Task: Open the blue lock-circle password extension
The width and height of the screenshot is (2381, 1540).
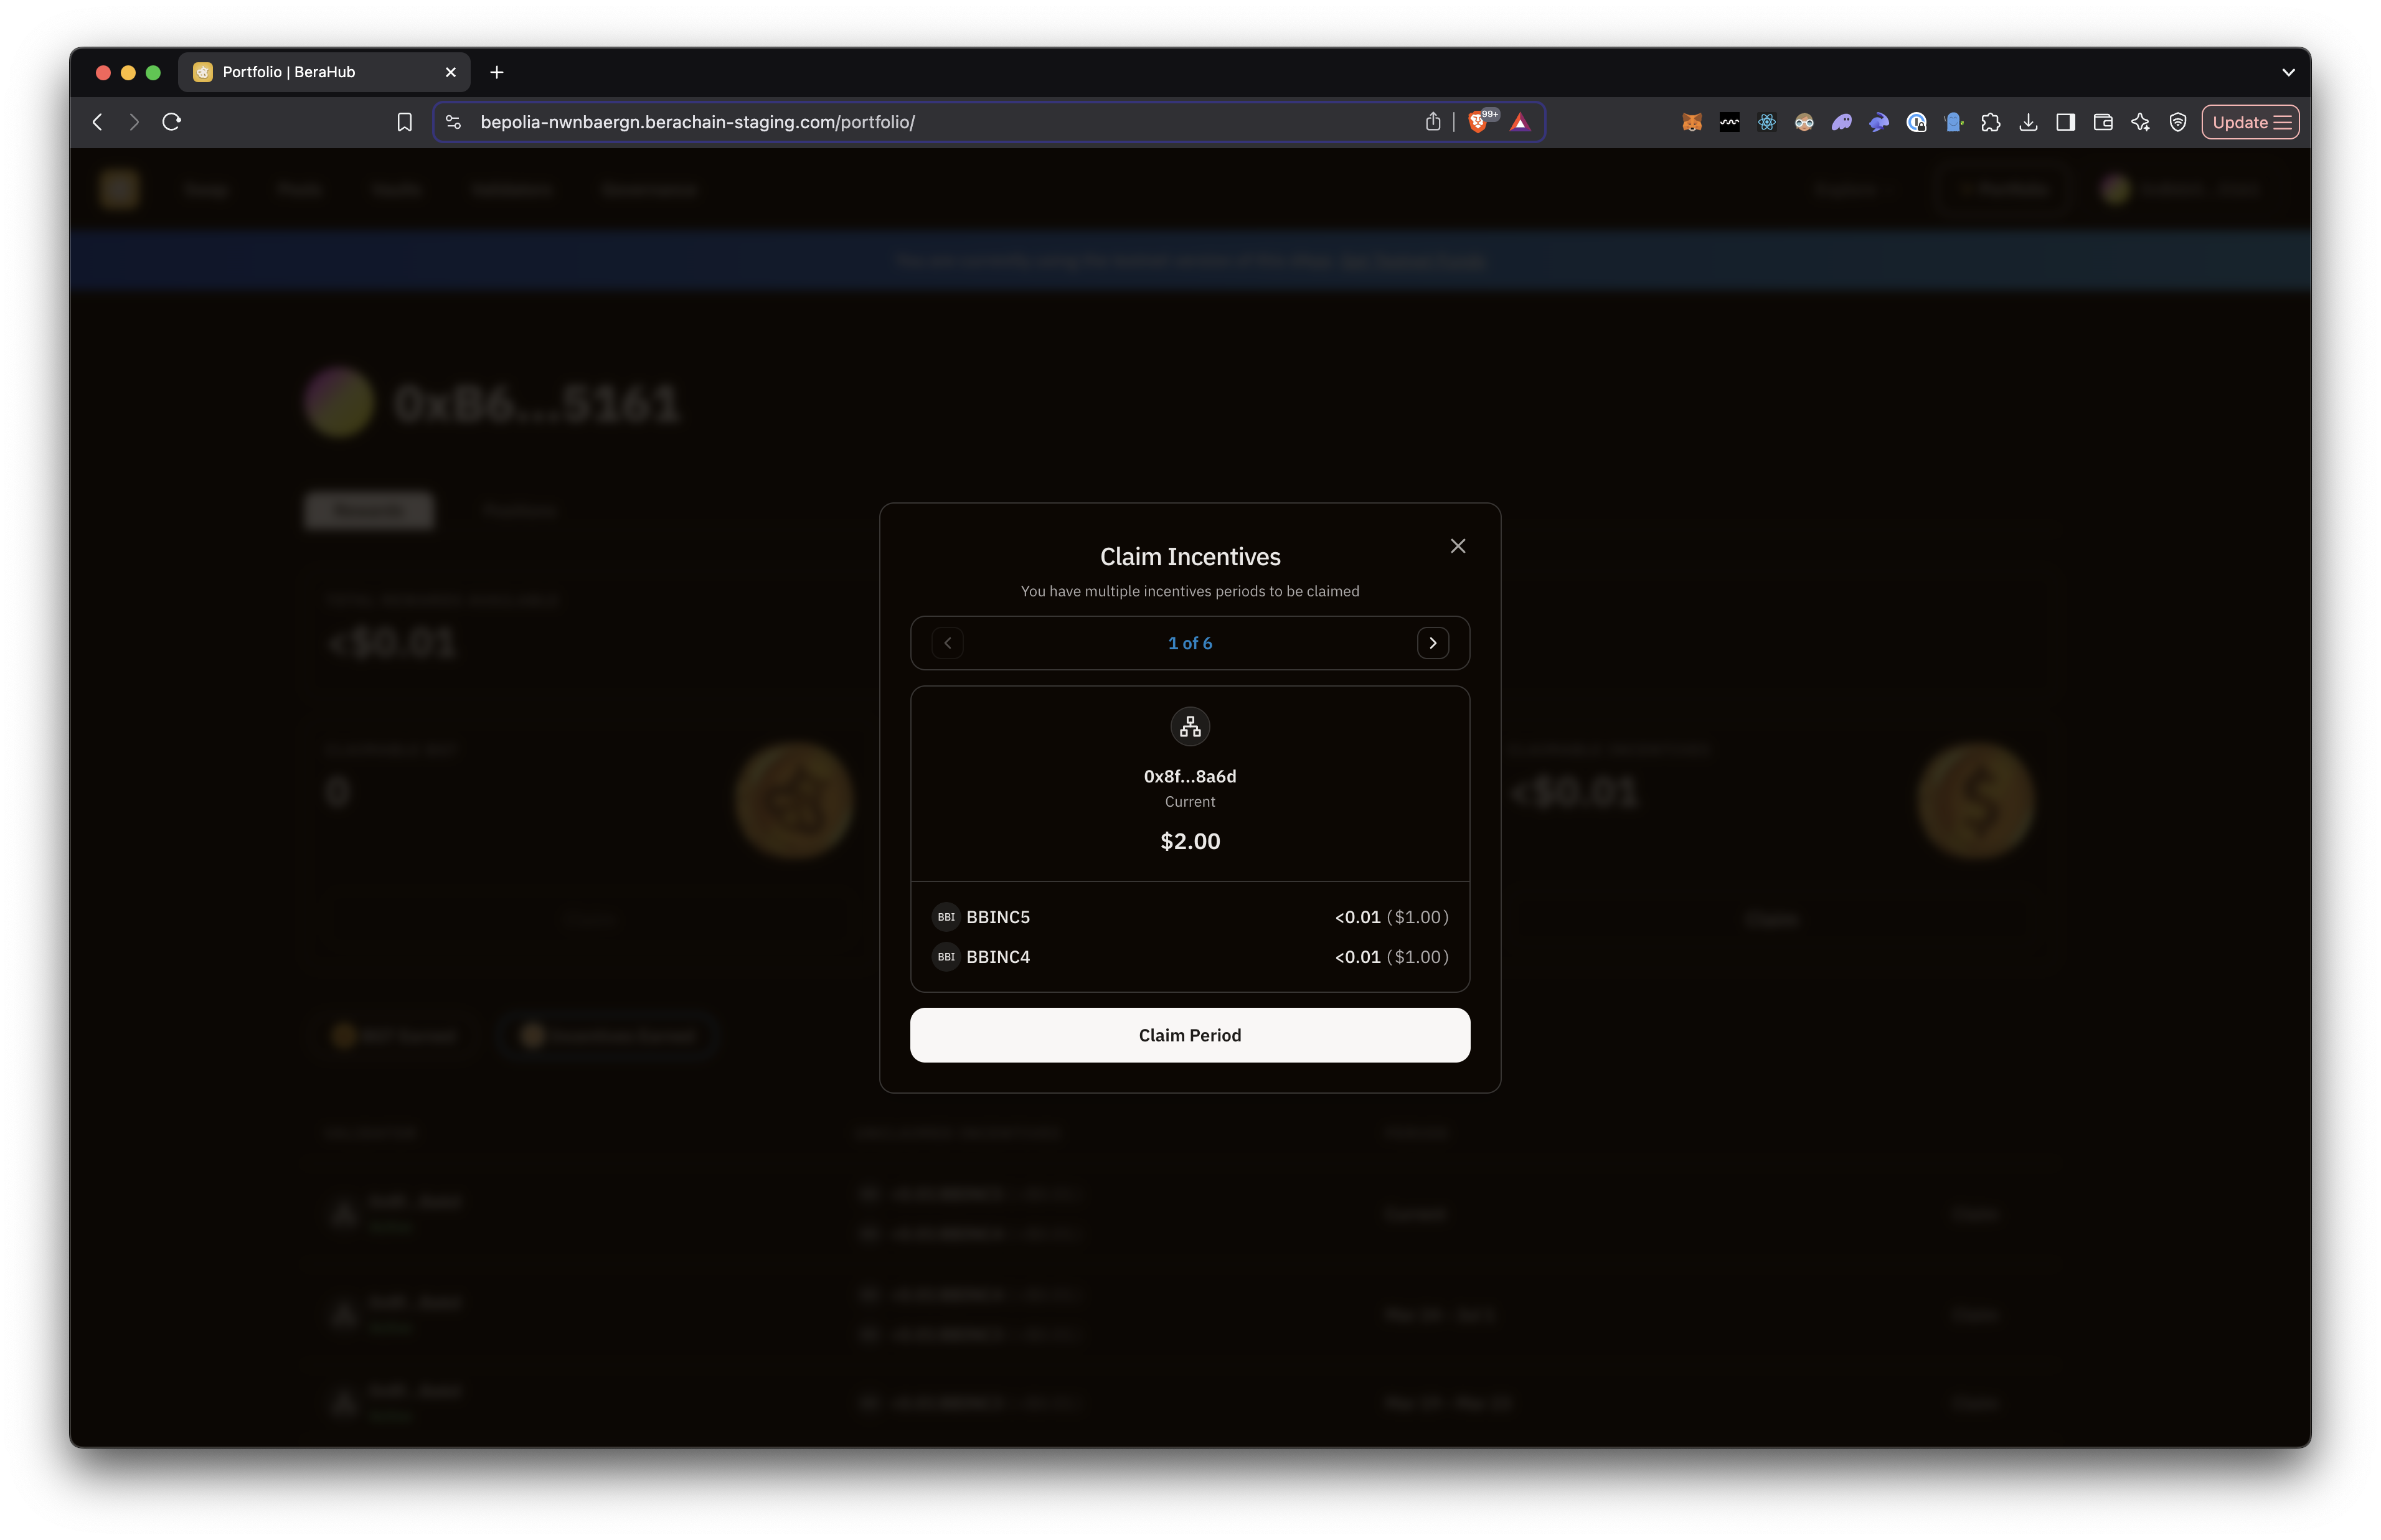Action: coord(1915,122)
